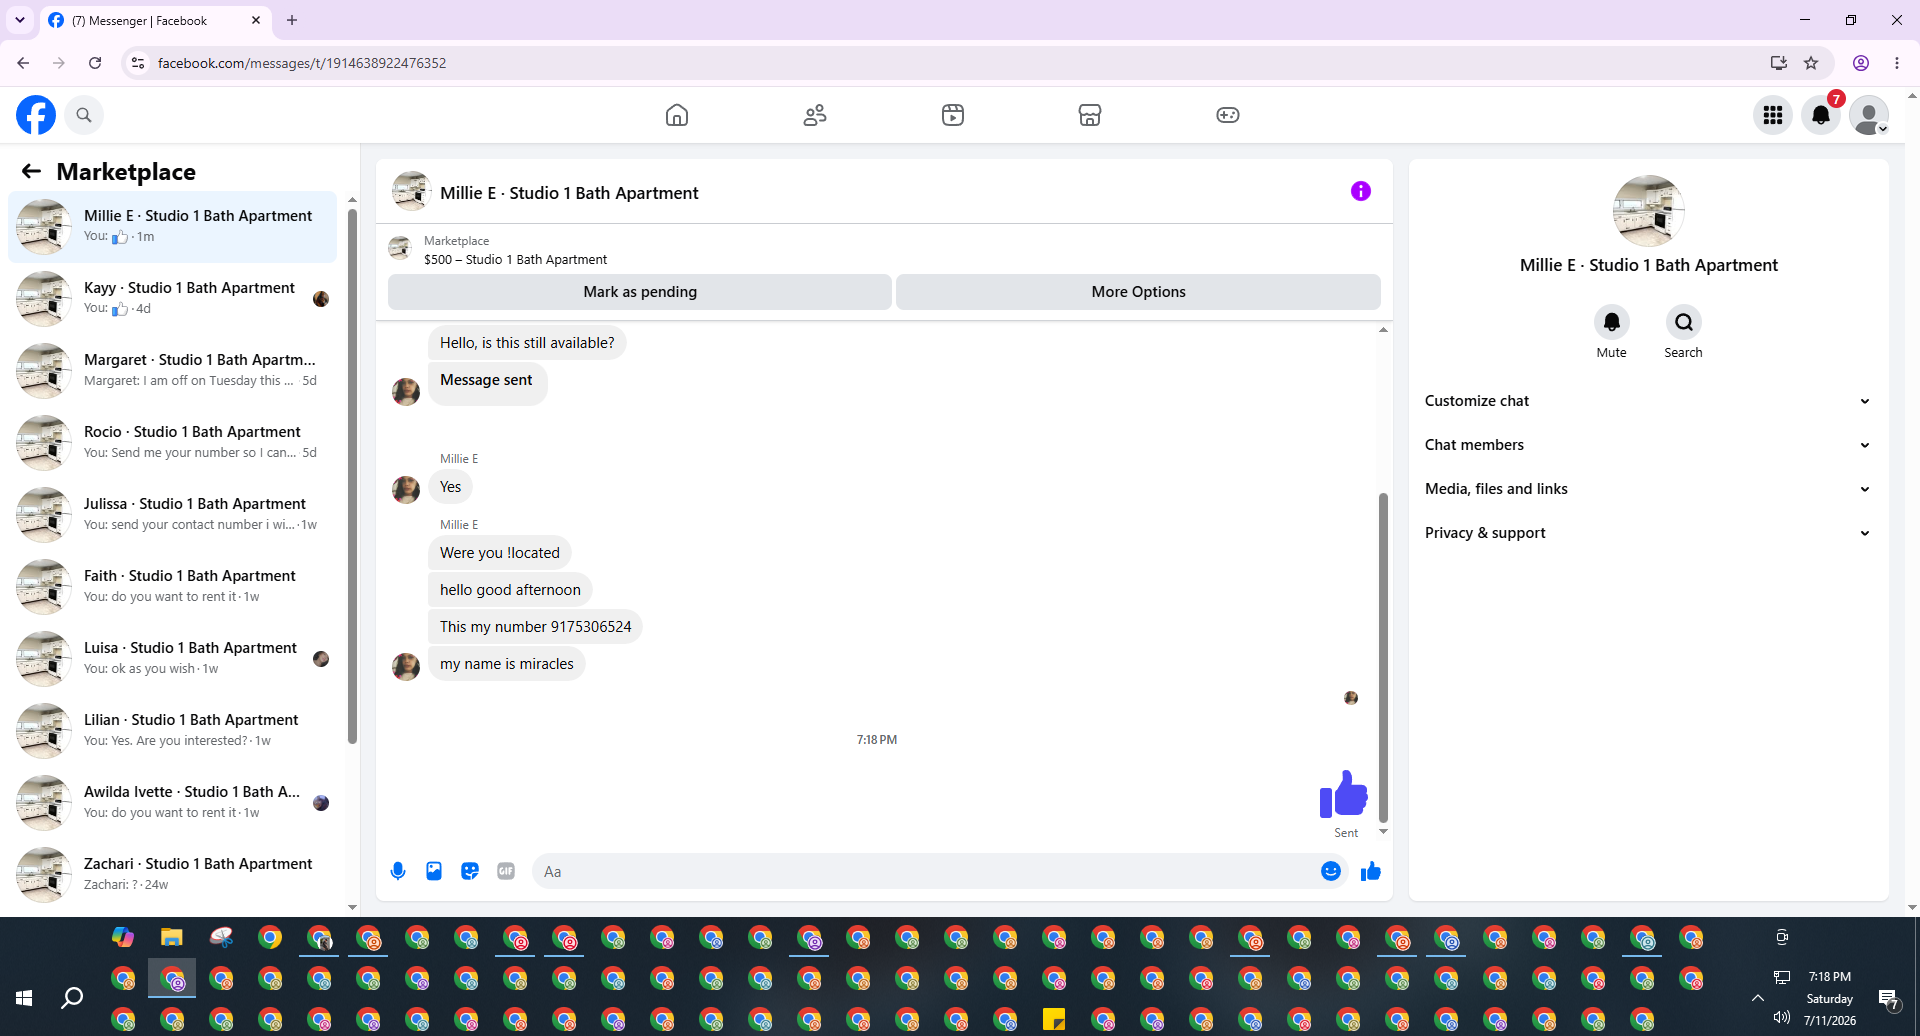Attach a file with the photo icon
This screenshot has width=1920, height=1036.
[x=434, y=871]
